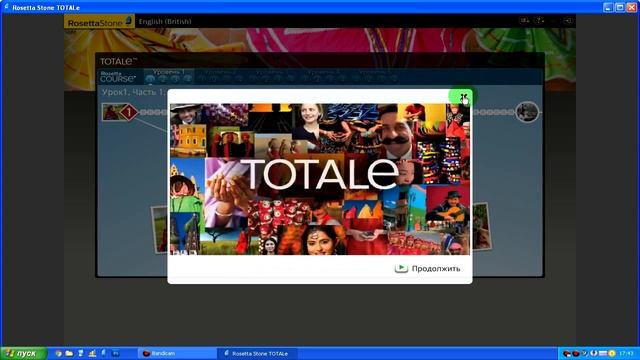Image resolution: width=640 pixels, height=360 pixels.
Task: Select the Rosetta Course tab
Action: pyautogui.click(x=118, y=76)
